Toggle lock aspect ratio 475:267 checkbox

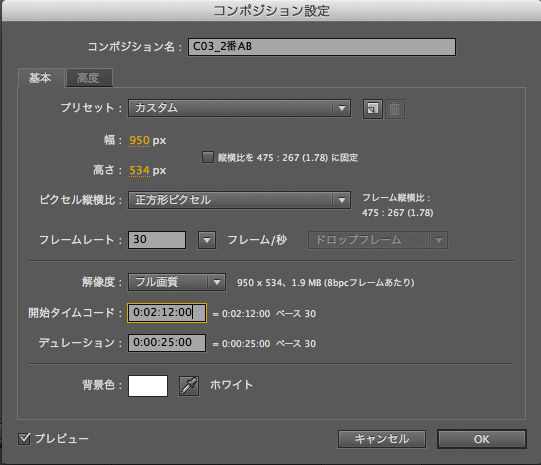coord(208,157)
